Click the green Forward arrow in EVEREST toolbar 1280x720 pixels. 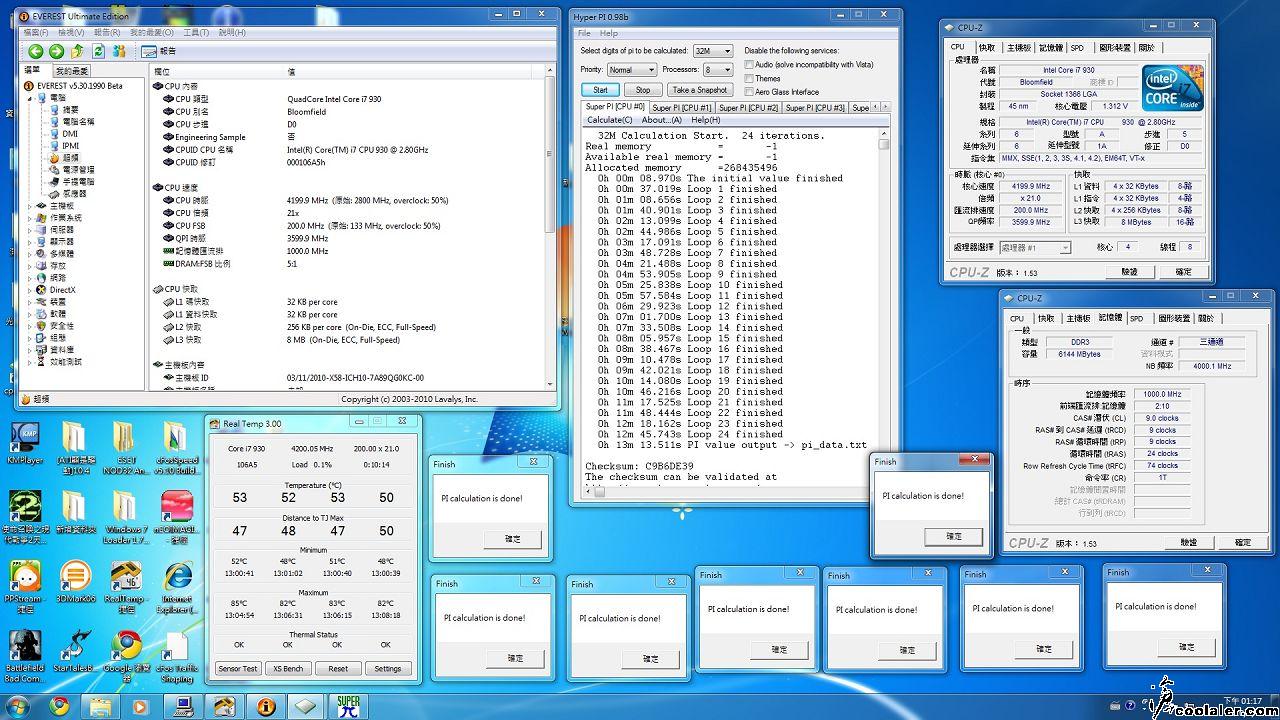pyautogui.click(x=56, y=51)
